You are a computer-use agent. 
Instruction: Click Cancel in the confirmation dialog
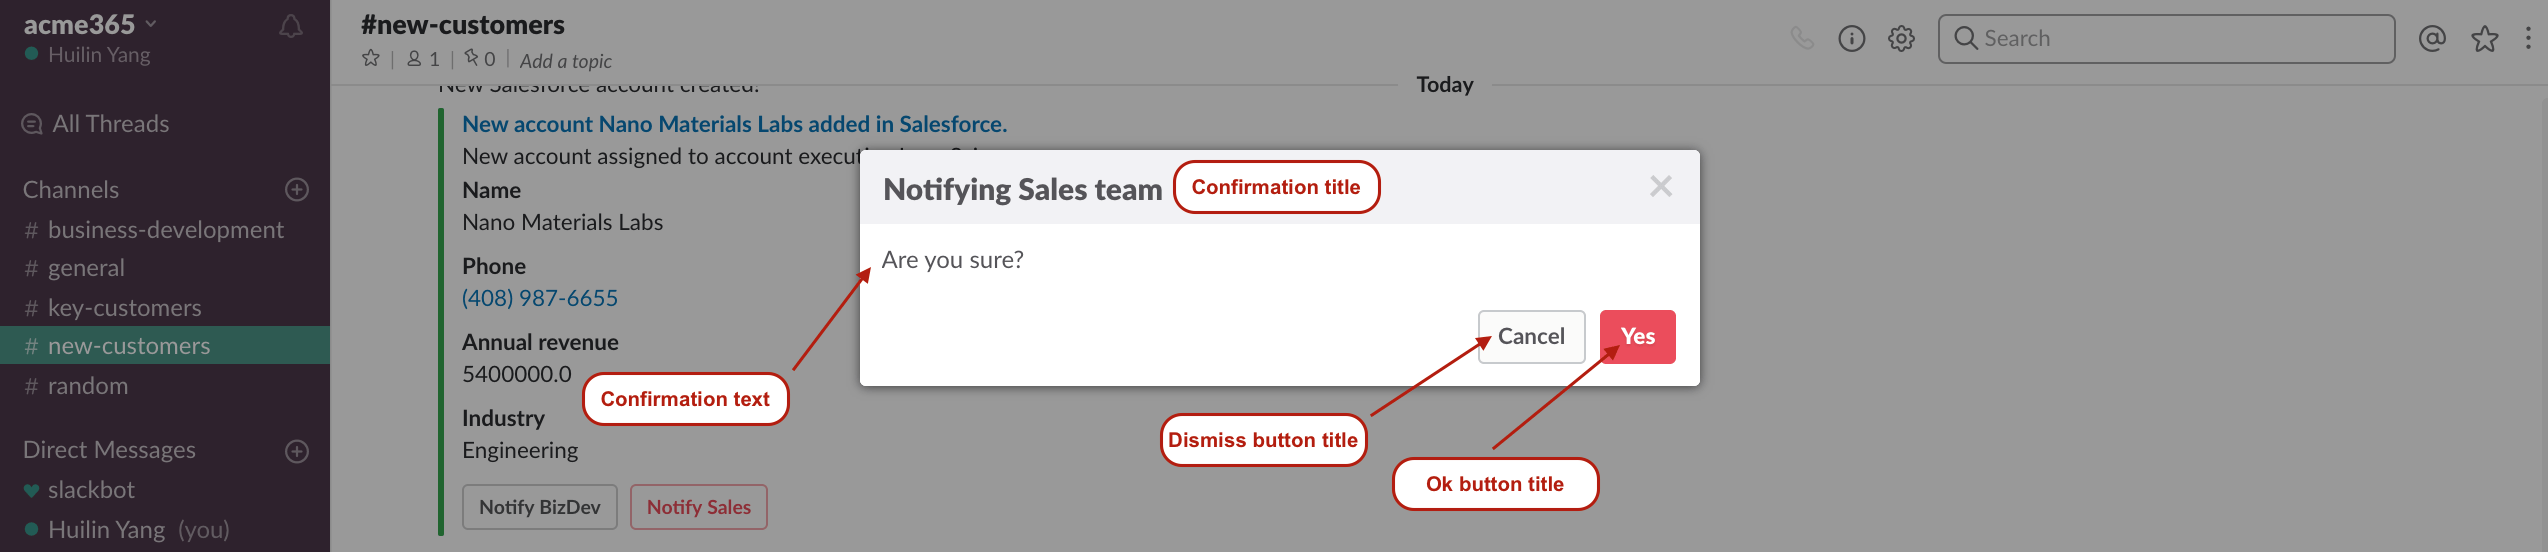pos(1531,337)
